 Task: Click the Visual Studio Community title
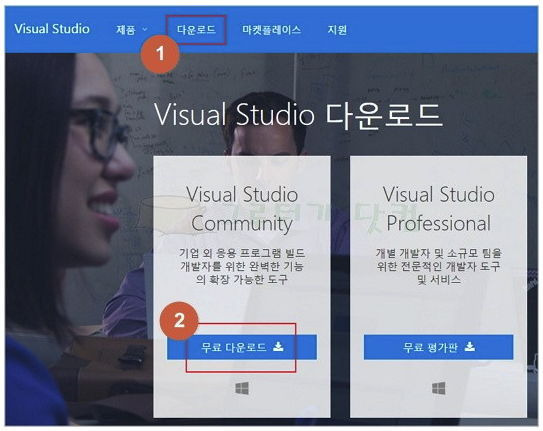[242, 209]
